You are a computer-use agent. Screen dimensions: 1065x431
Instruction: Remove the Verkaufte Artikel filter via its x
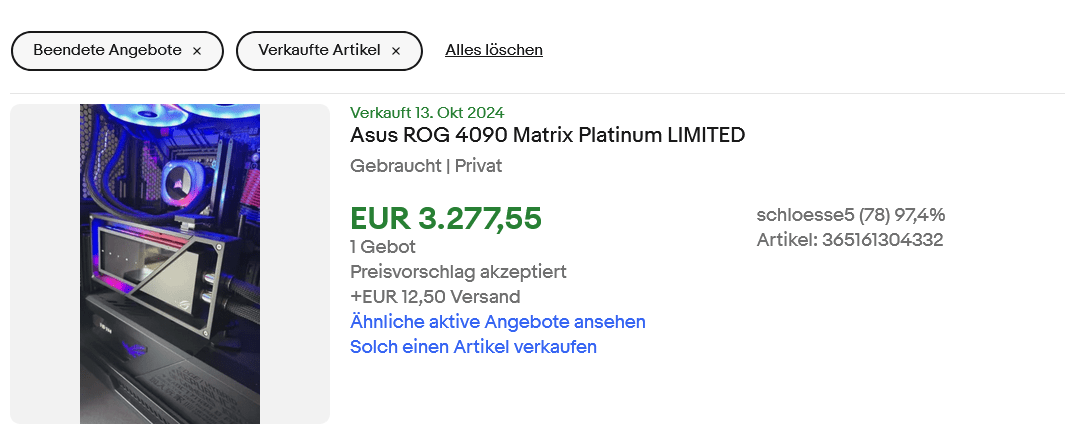396,51
